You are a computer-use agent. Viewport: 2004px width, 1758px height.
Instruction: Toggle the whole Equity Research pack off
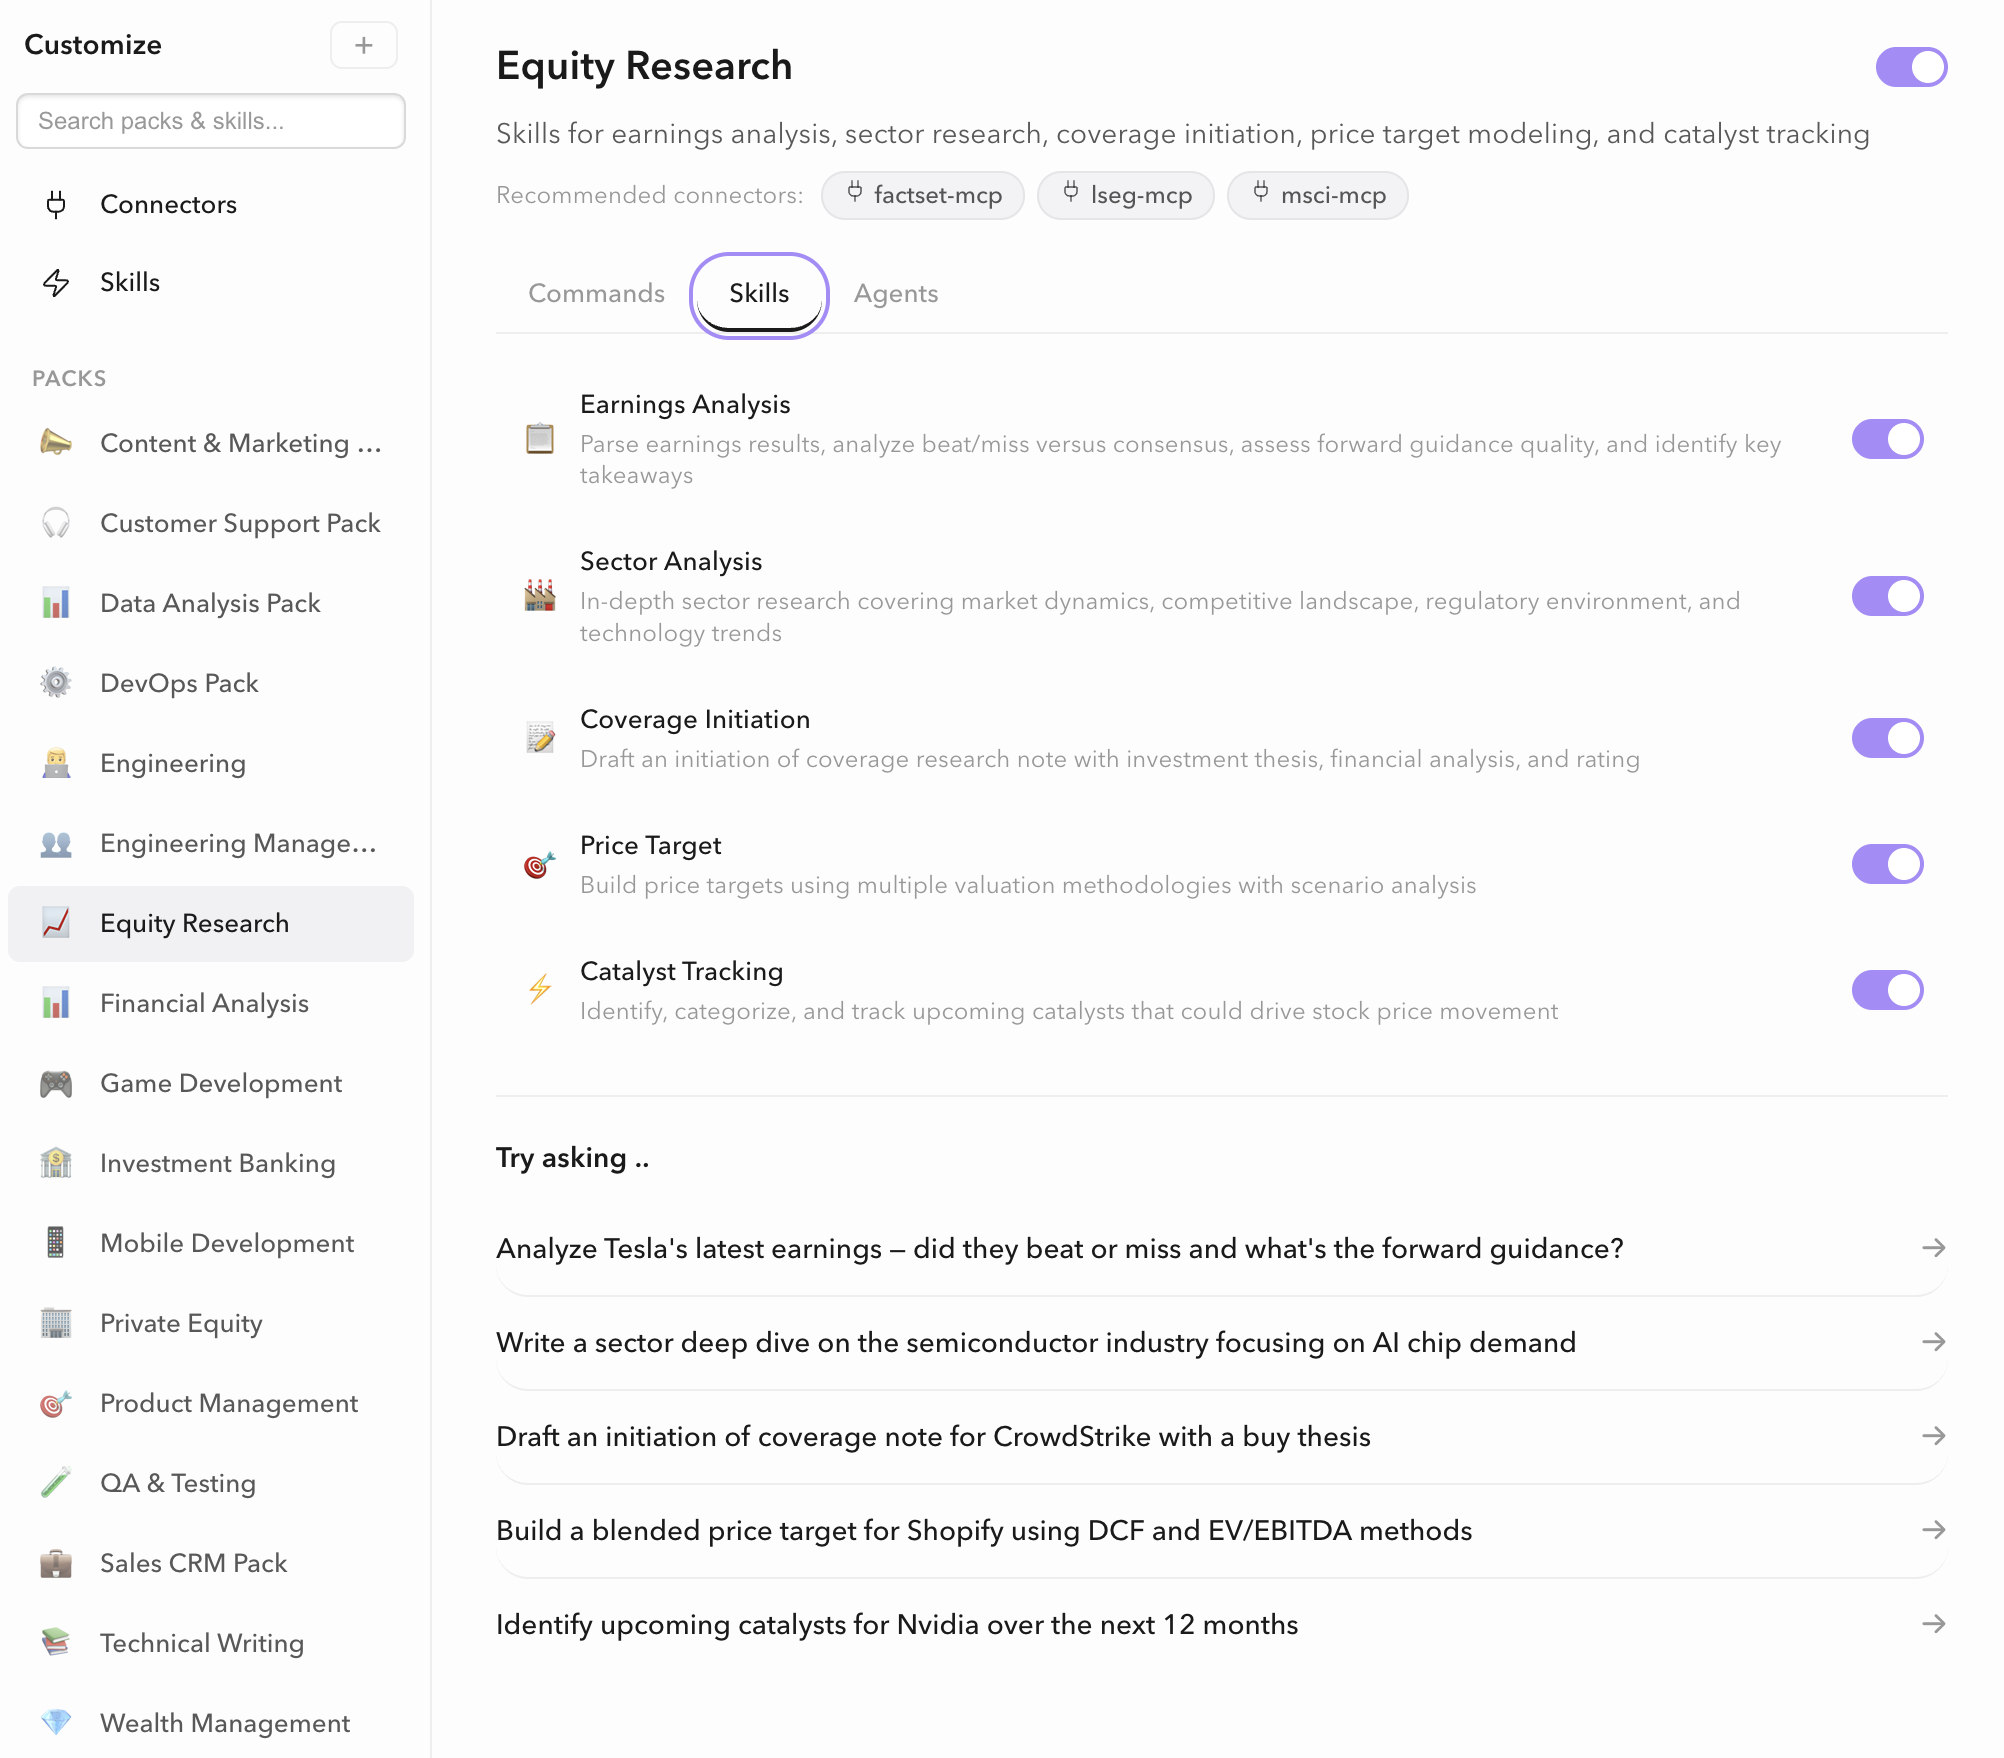click(x=1910, y=67)
